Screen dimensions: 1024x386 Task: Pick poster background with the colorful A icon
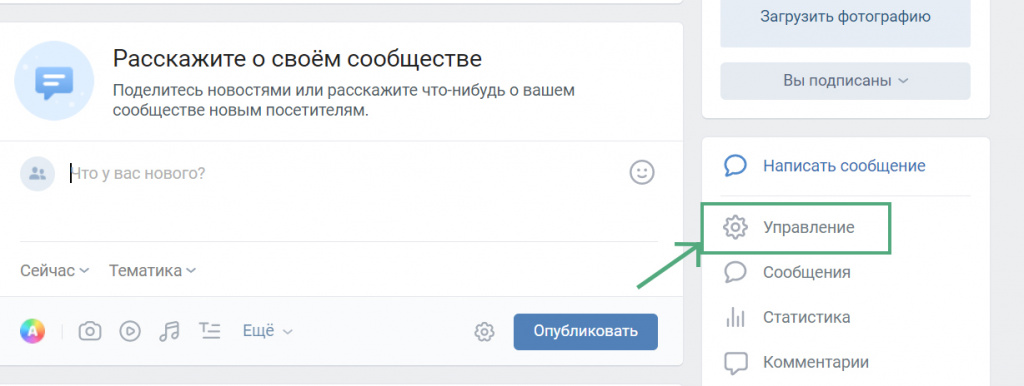pyautogui.click(x=33, y=331)
